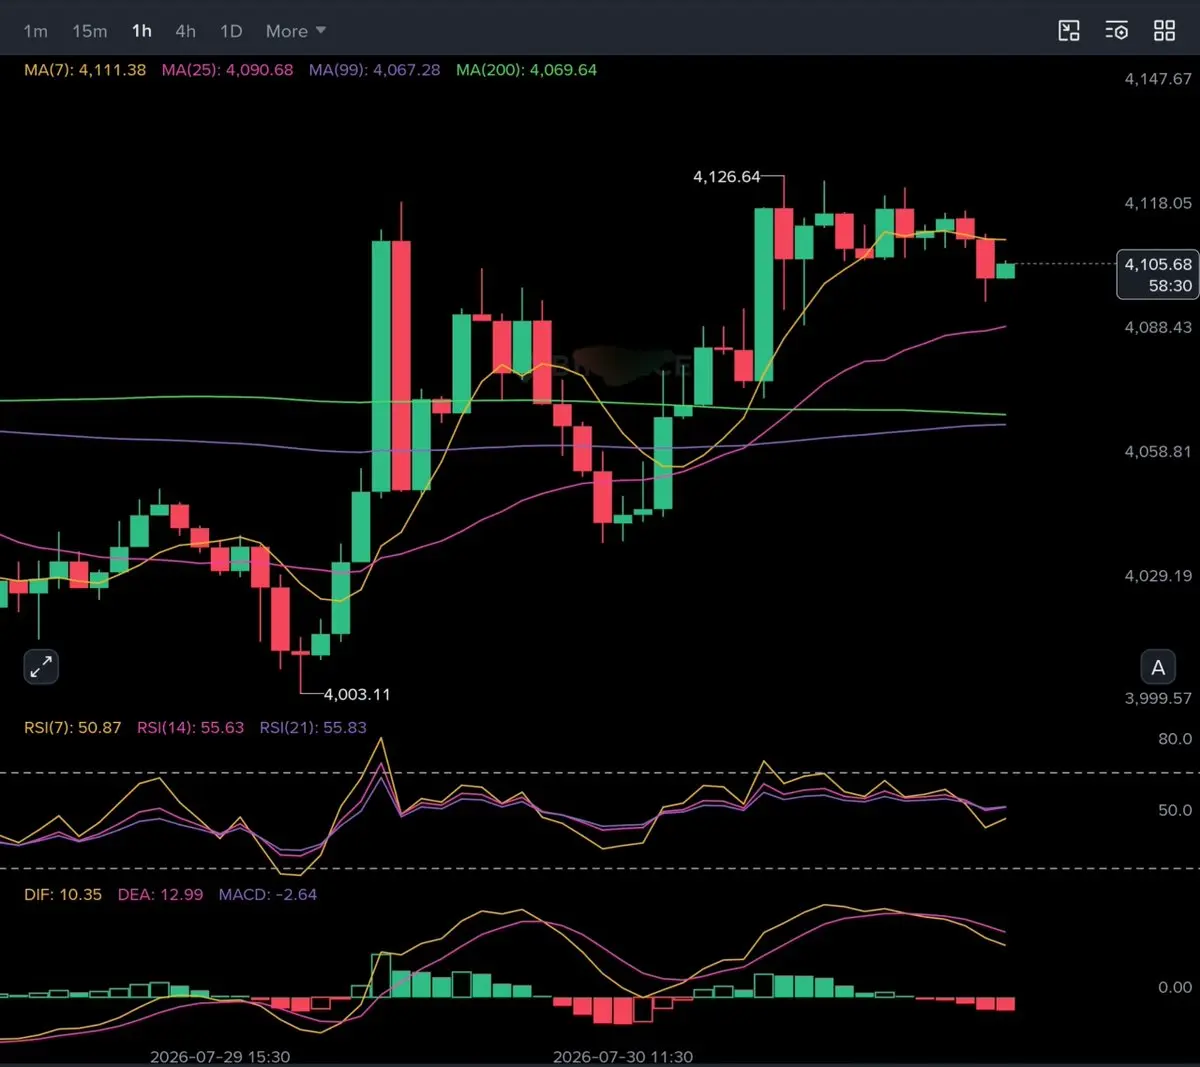Click the 4,118.05 price axis label
This screenshot has width=1200, height=1067.
[1158, 203]
